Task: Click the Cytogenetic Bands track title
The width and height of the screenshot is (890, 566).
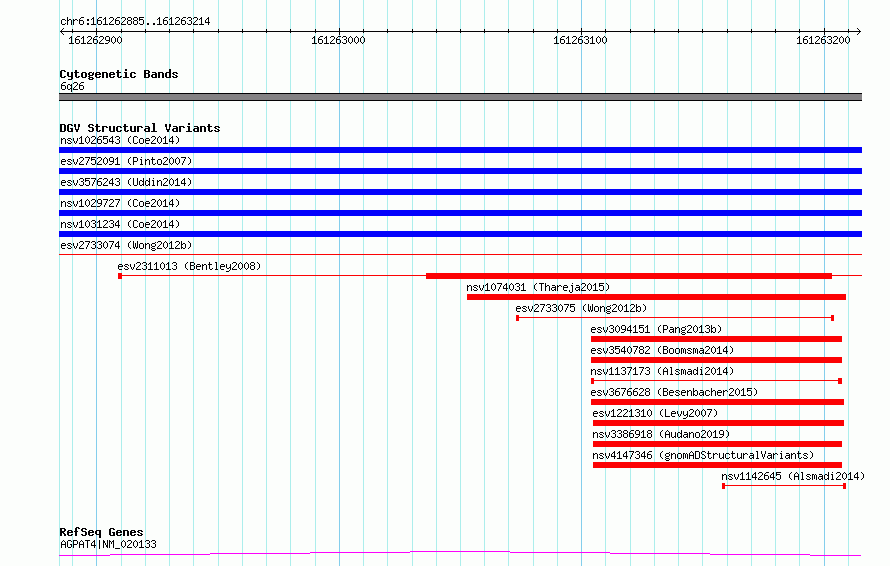Action: point(119,74)
